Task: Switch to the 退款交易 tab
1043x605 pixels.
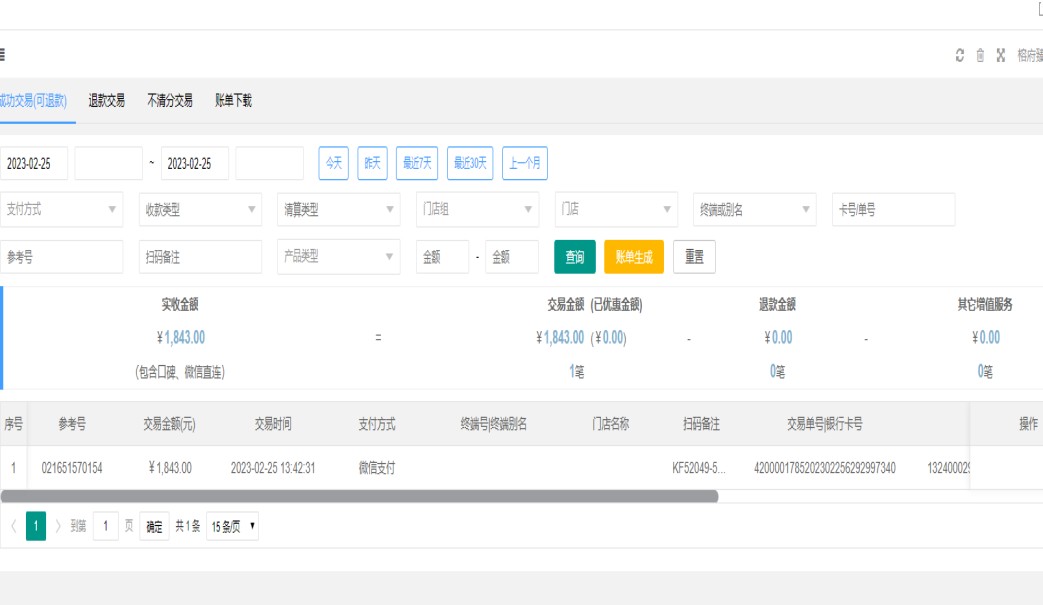Action: coord(107,100)
